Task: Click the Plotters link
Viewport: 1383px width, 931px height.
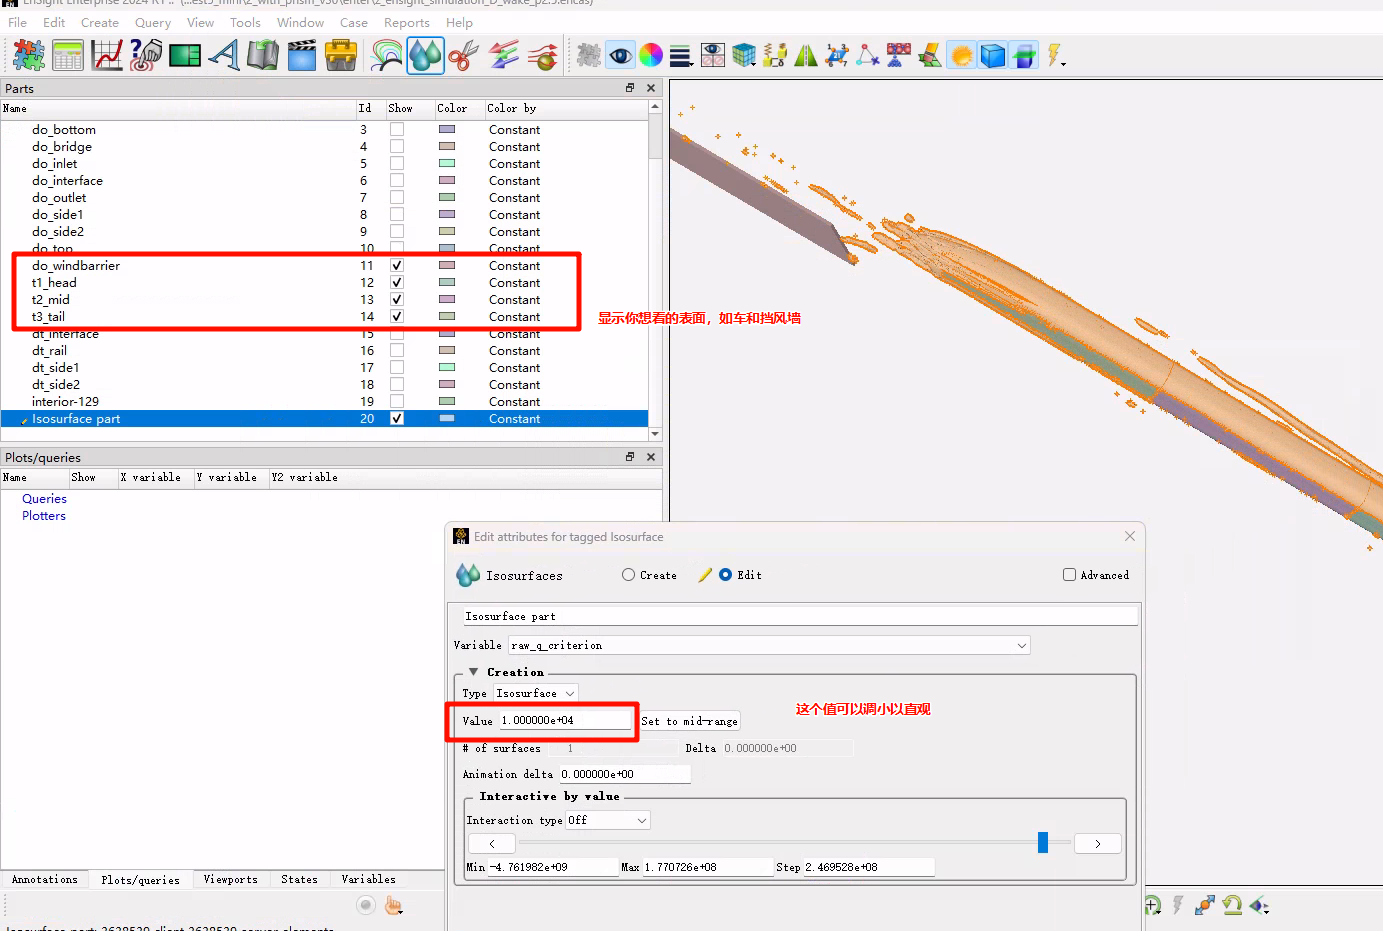Action: click(x=44, y=516)
